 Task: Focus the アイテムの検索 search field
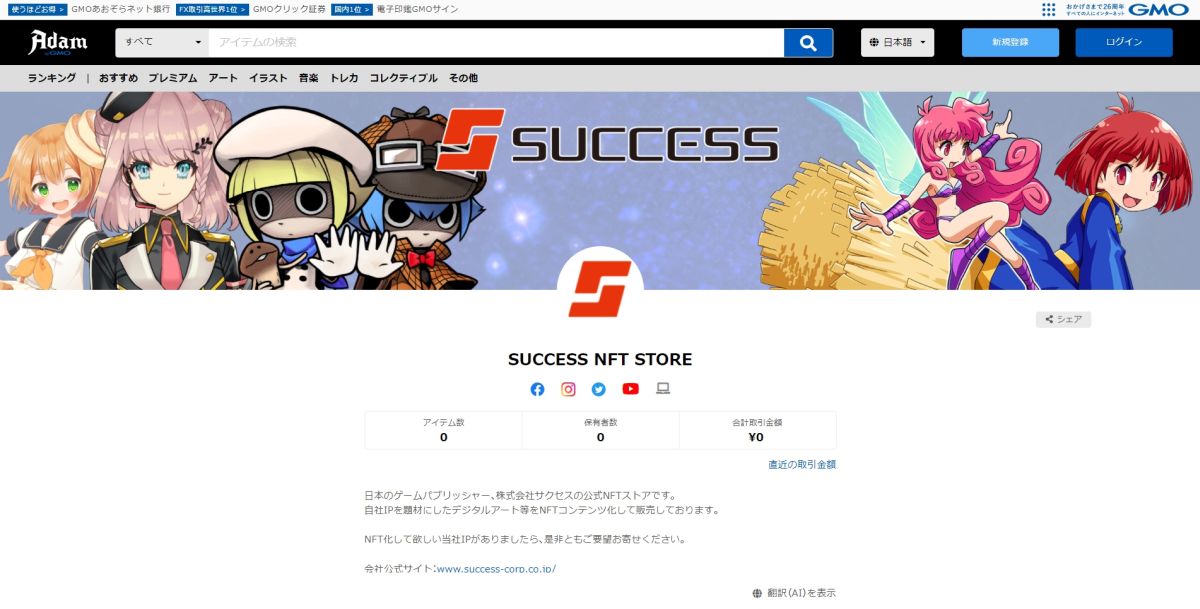(x=496, y=43)
